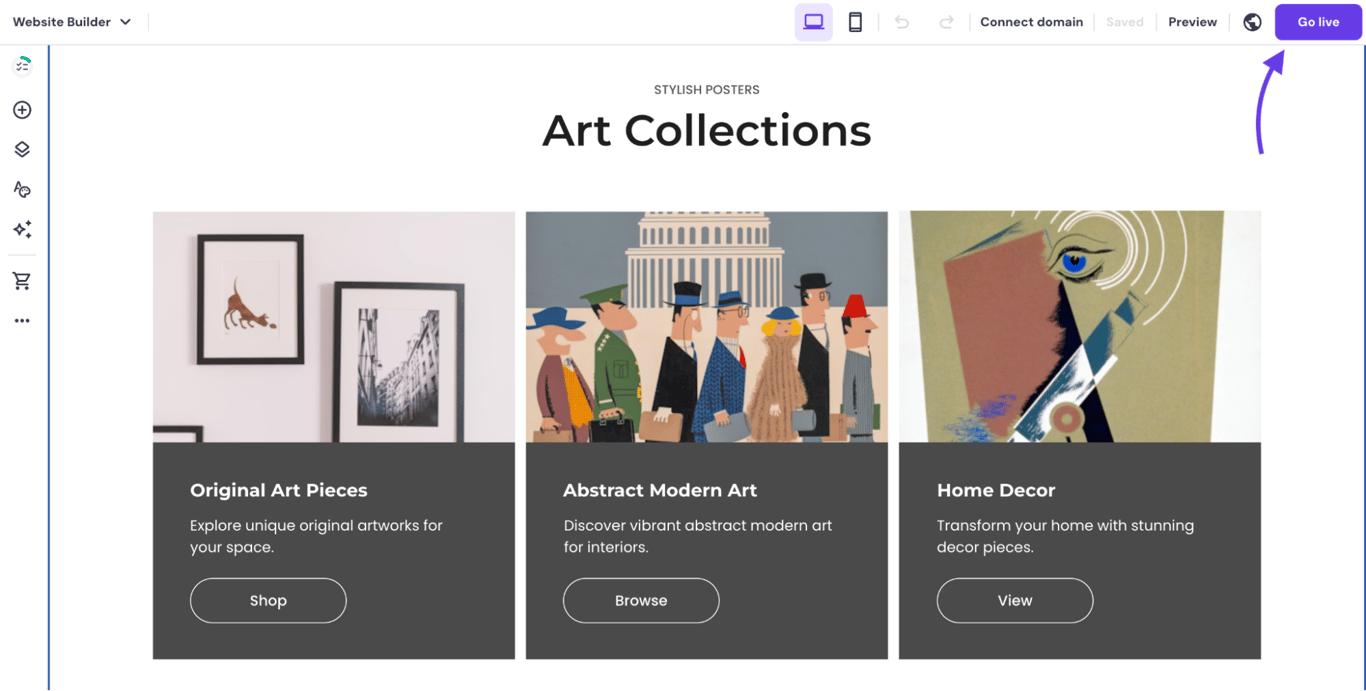
Task: Open the Store shopping cart icon
Action: pos(21,280)
